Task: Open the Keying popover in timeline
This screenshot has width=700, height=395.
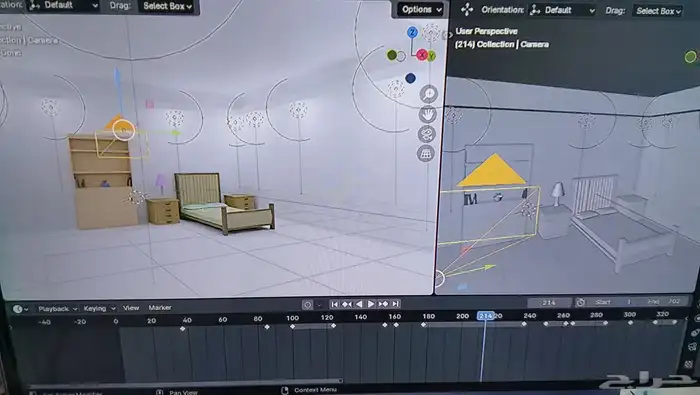Action: pyautogui.click(x=99, y=308)
